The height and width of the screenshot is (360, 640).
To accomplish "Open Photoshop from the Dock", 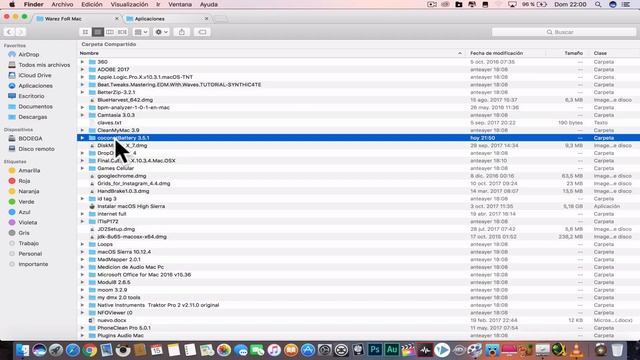I will pyautogui.click(x=375, y=350).
